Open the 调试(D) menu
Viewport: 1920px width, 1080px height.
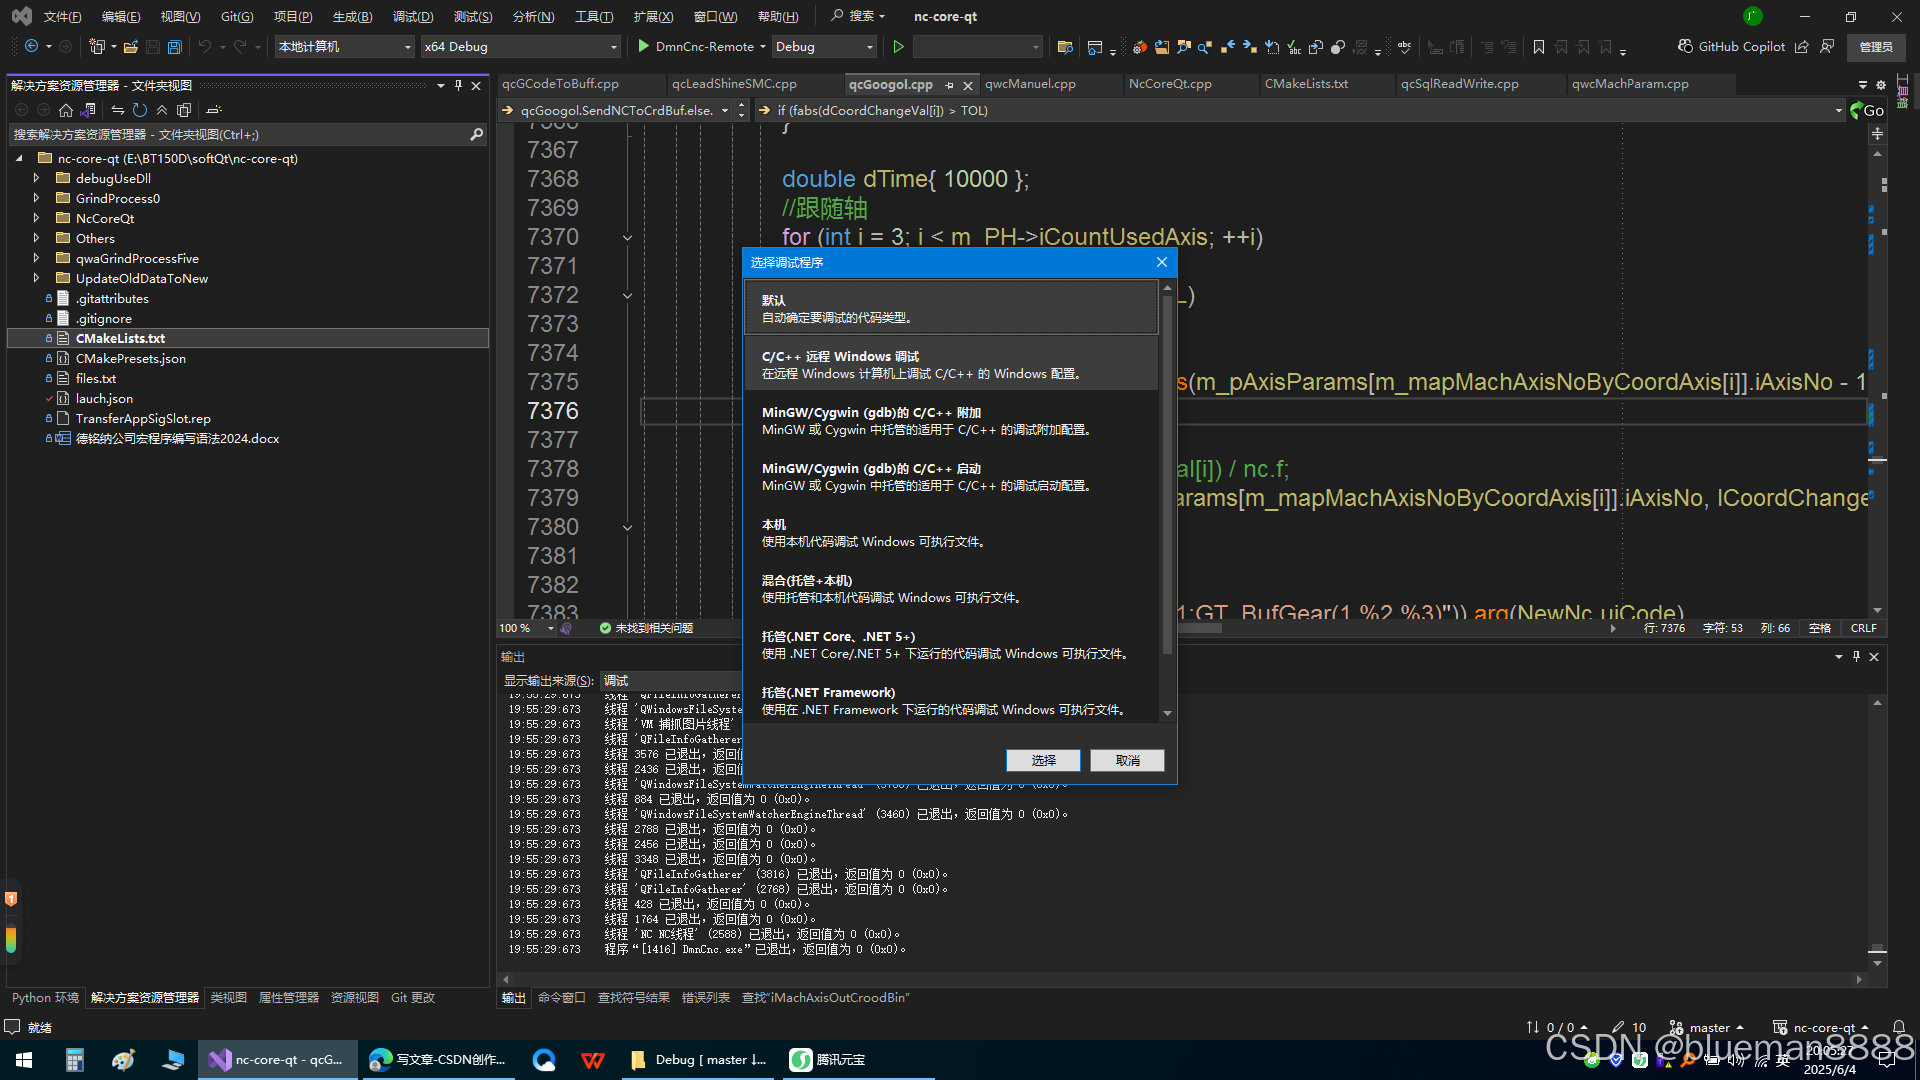point(412,16)
